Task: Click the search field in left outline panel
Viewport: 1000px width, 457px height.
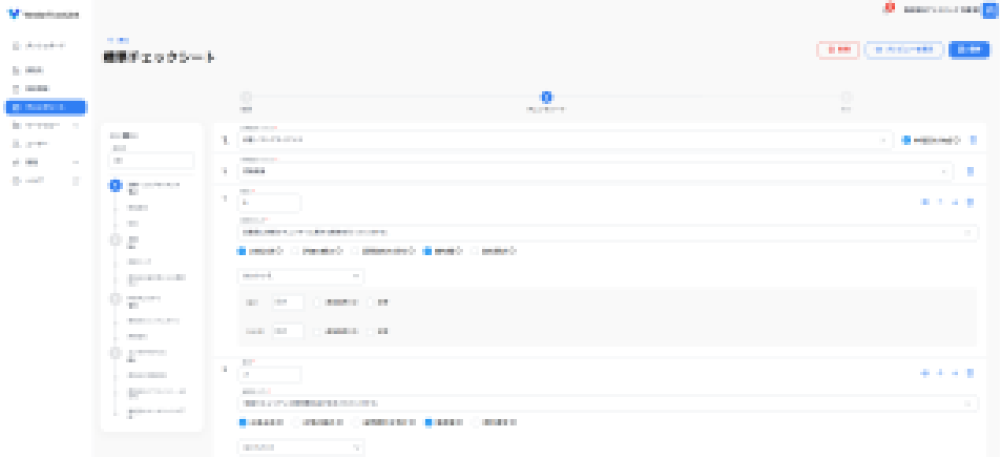Action: (150, 160)
